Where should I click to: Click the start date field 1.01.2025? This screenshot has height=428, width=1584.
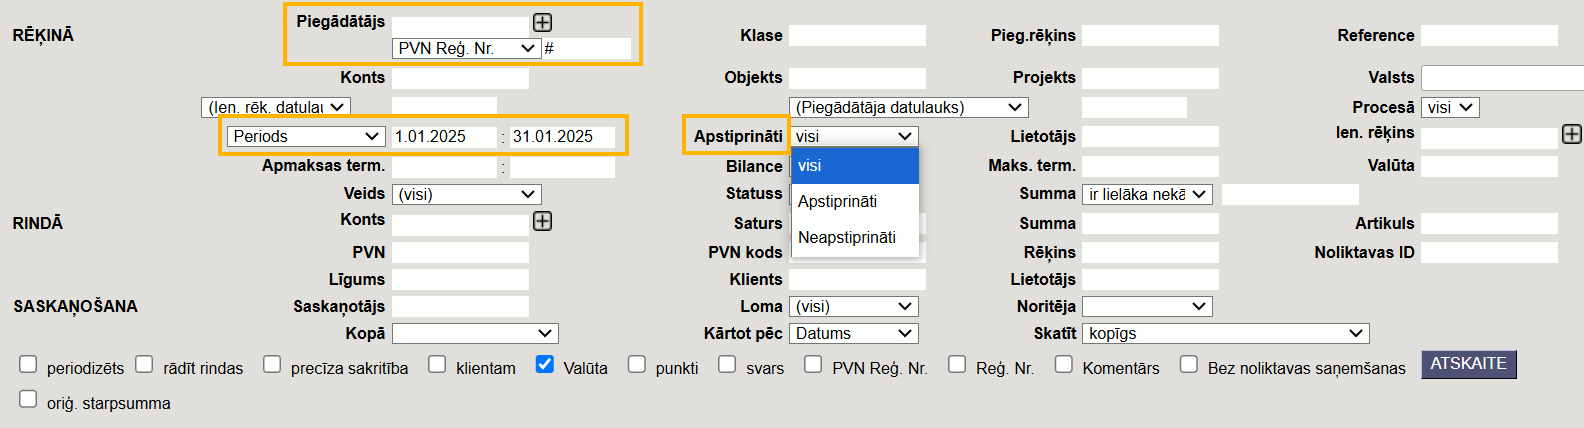[x=443, y=136]
